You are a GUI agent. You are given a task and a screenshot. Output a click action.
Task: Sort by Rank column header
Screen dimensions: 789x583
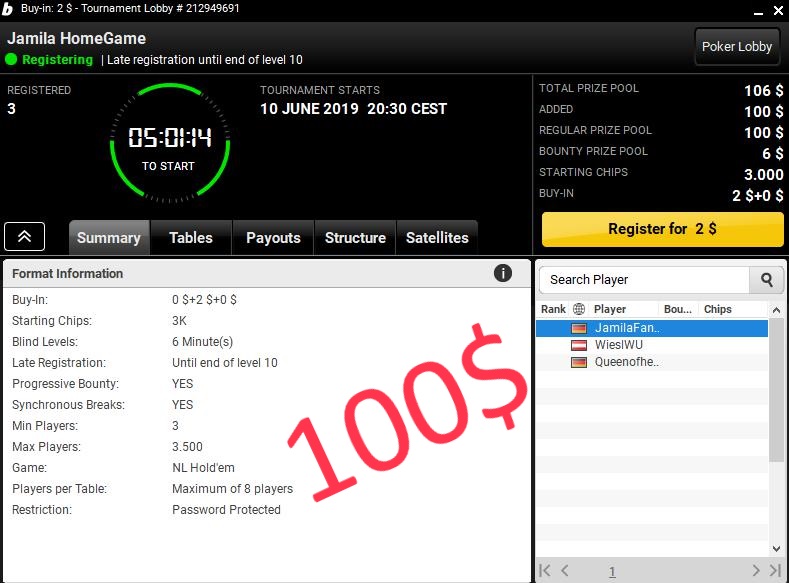click(x=553, y=309)
